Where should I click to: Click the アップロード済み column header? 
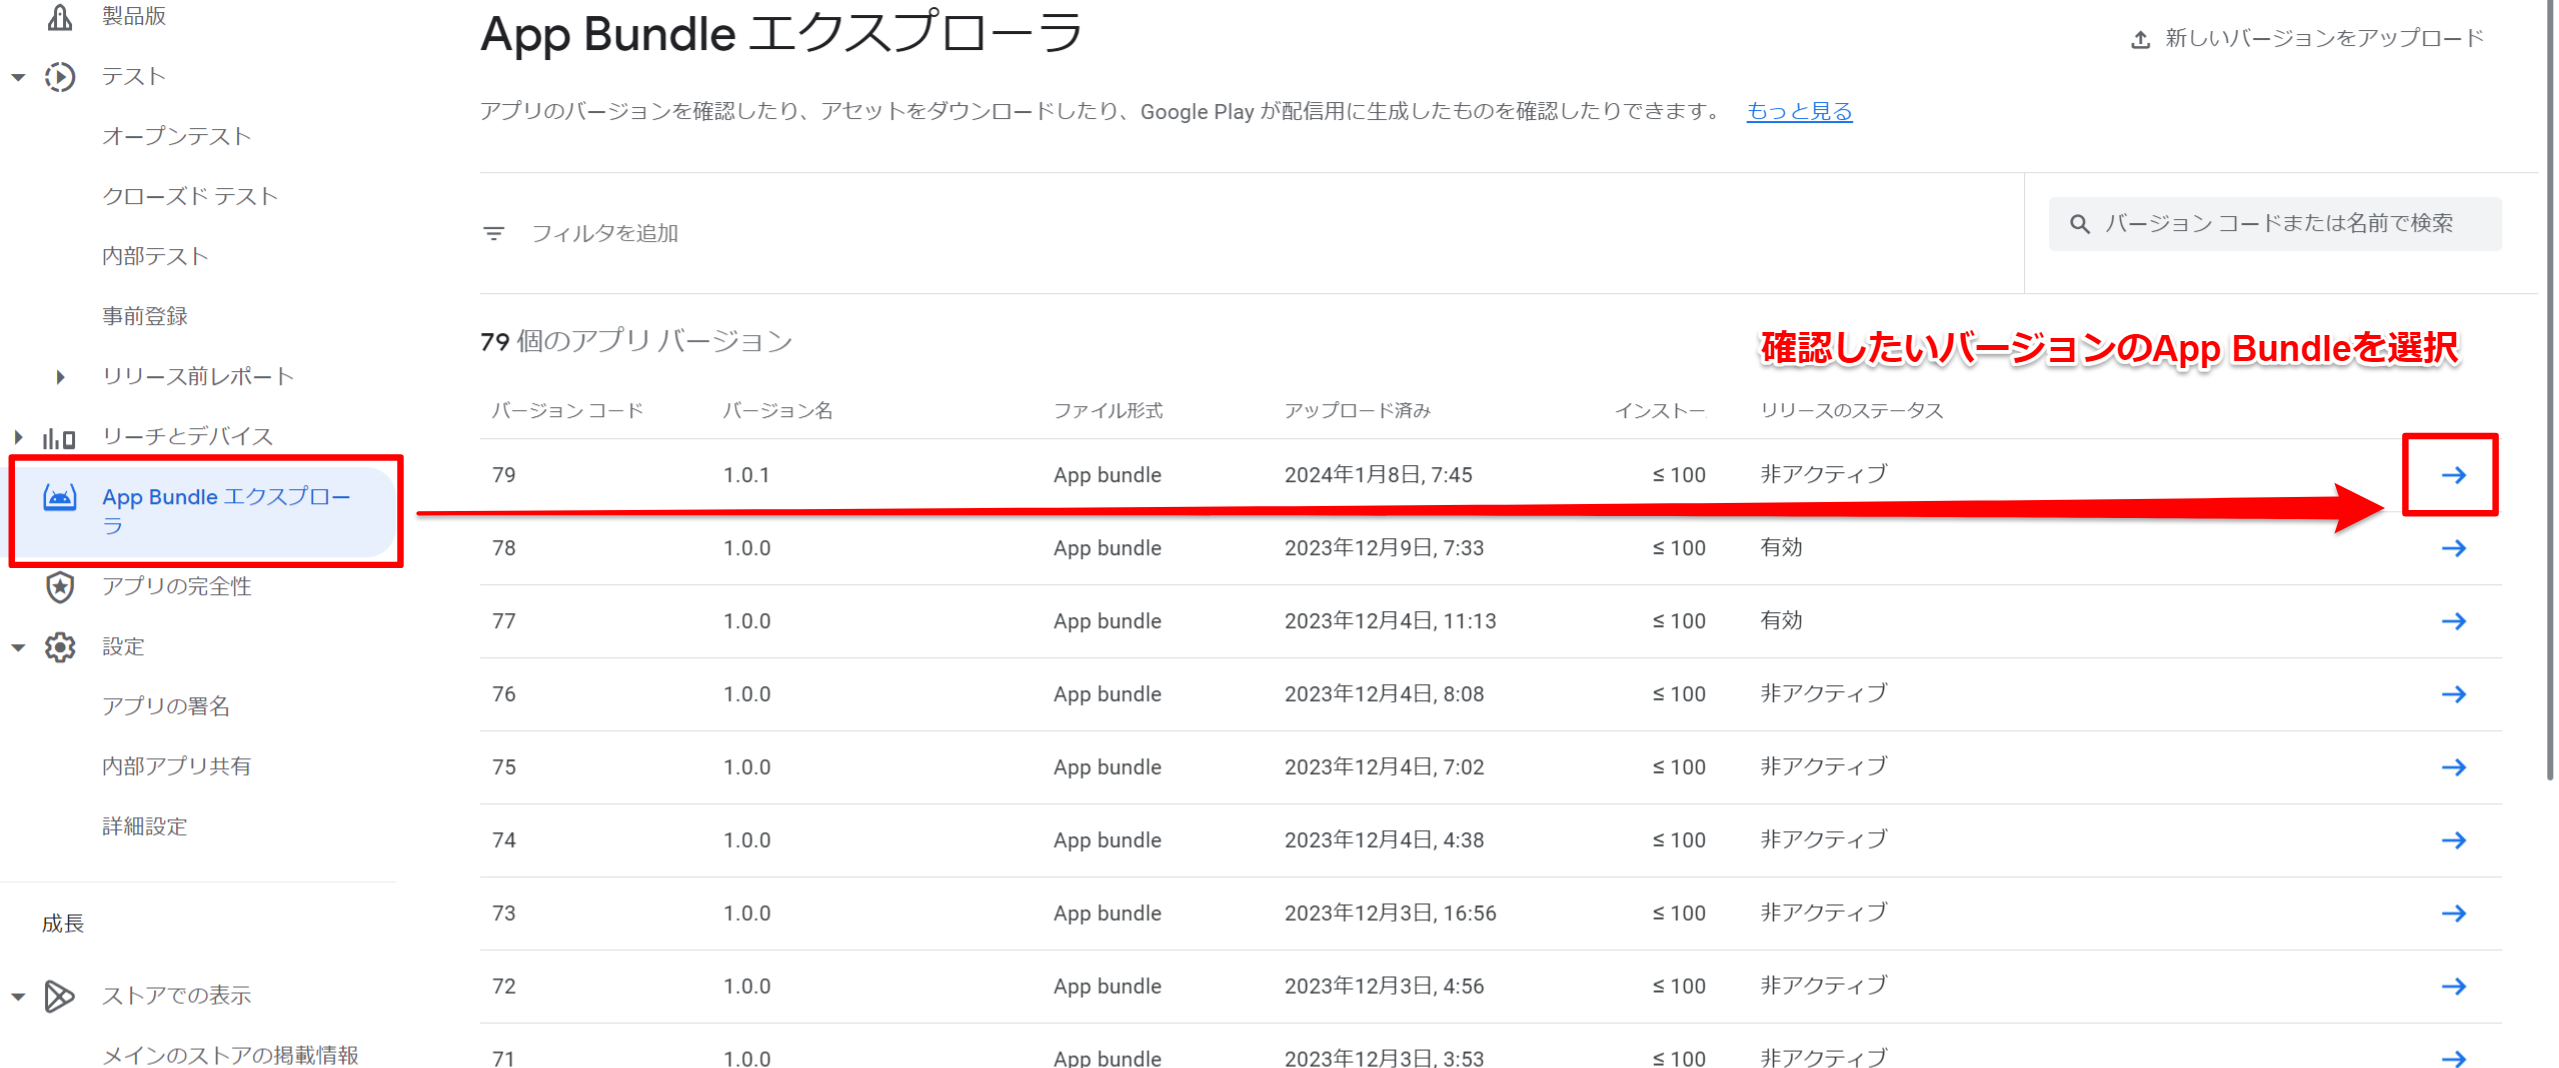1357,411
